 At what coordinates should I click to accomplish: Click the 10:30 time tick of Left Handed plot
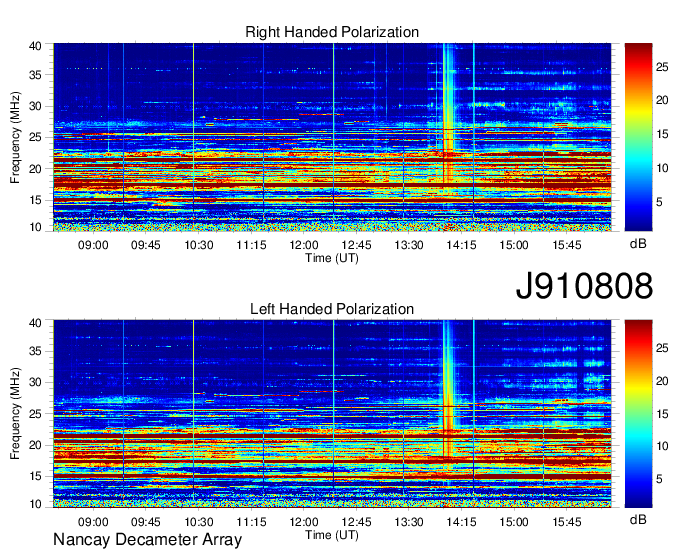(x=199, y=522)
